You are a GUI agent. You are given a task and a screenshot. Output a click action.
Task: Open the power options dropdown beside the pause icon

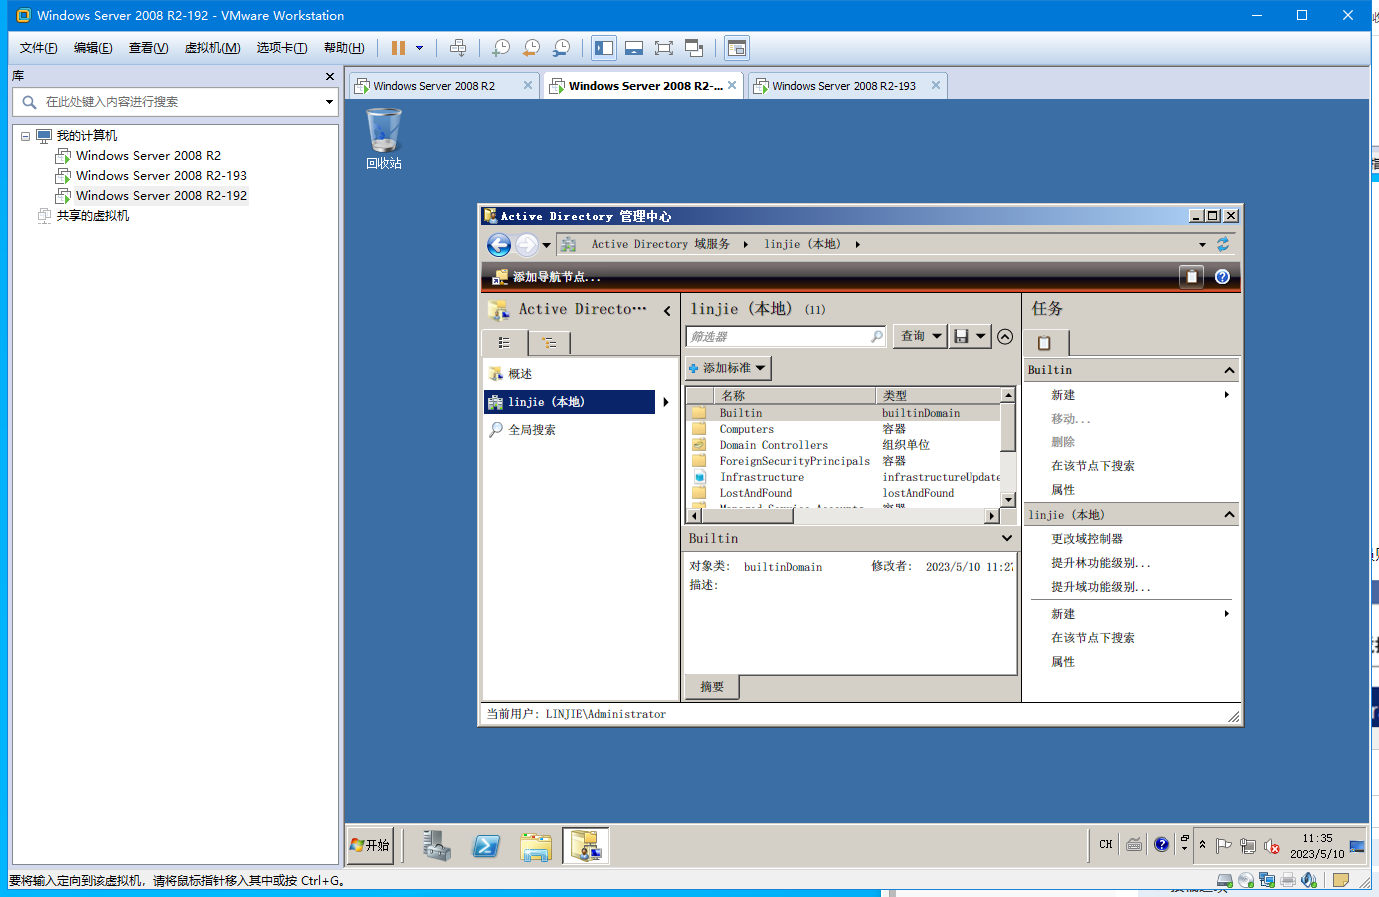[419, 48]
